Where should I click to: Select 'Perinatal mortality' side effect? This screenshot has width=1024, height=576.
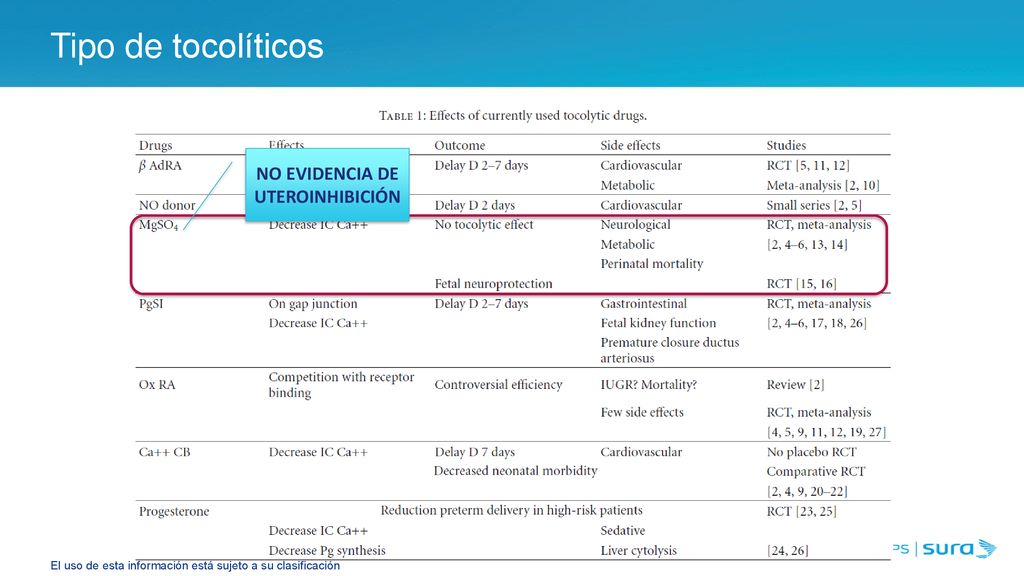(652, 264)
